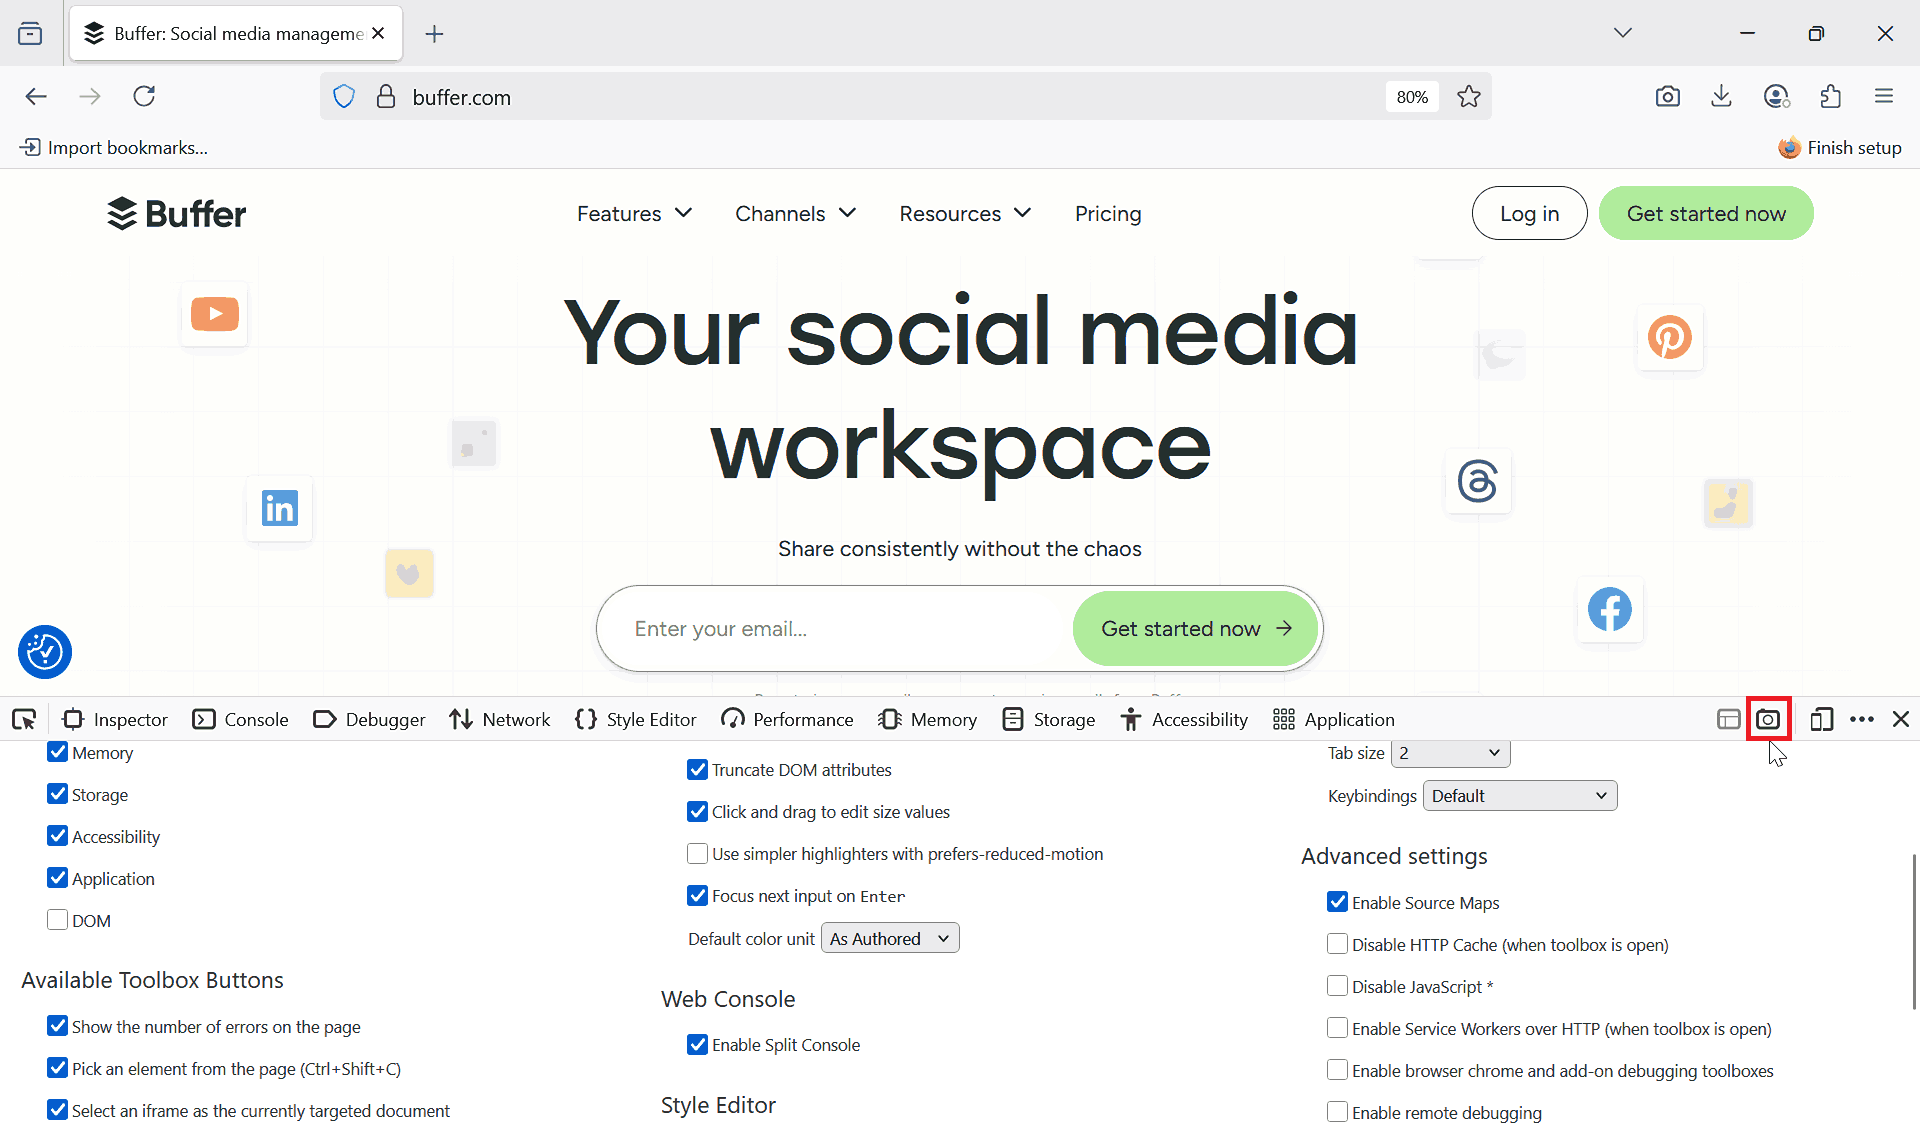Click the Enter your email input field

tap(830, 628)
